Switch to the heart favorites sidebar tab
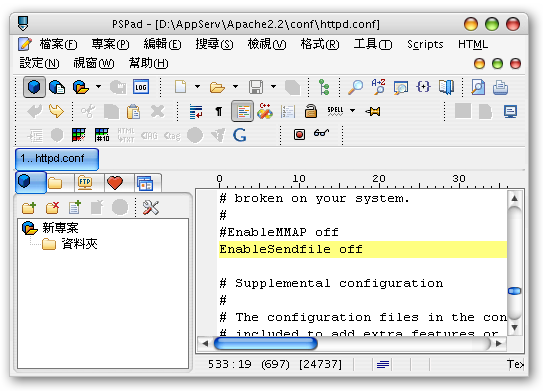This screenshot has width=543, height=391. click(119, 182)
